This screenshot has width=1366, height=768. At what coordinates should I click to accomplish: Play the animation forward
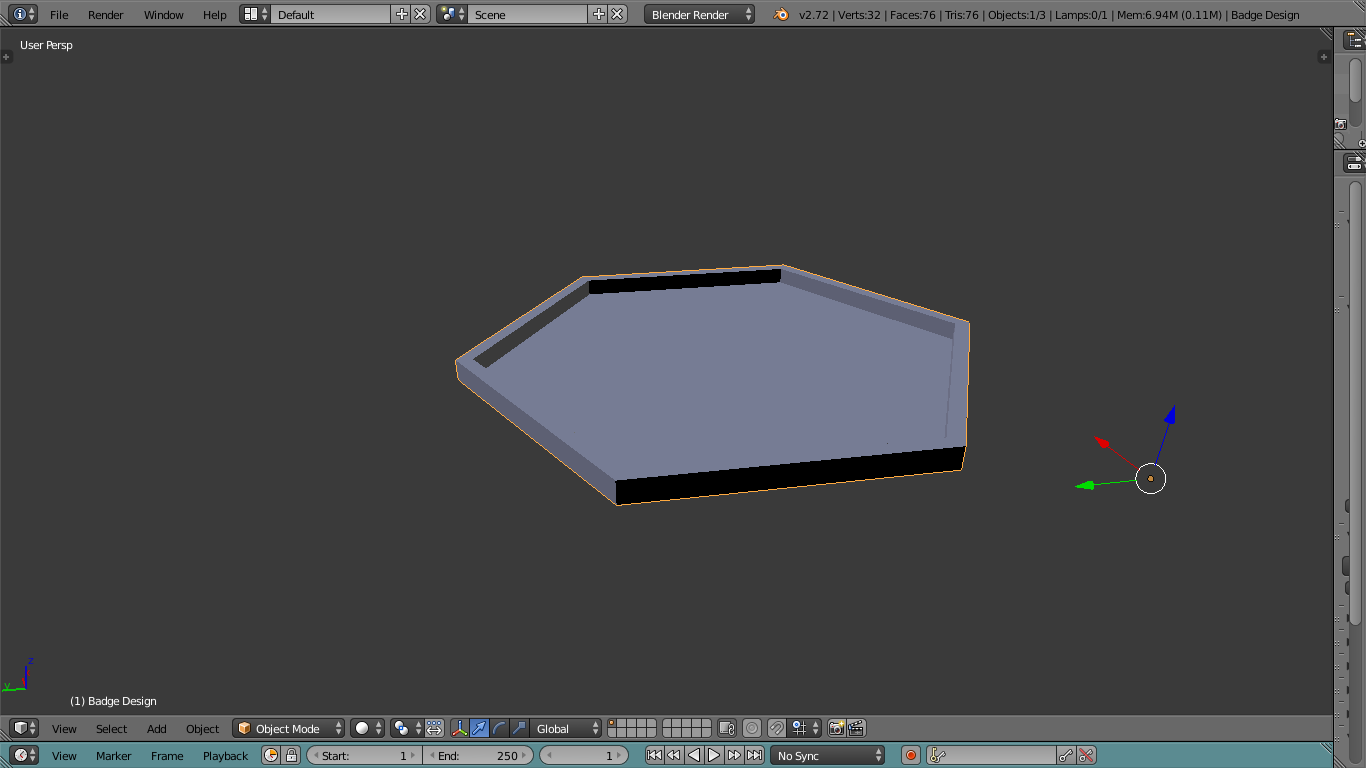(x=714, y=755)
